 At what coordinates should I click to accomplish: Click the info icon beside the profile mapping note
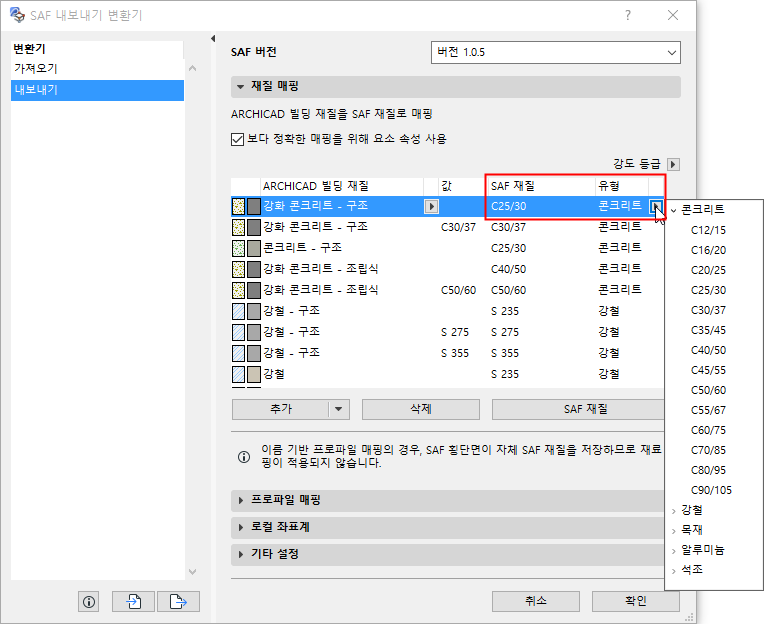pos(244,457)
